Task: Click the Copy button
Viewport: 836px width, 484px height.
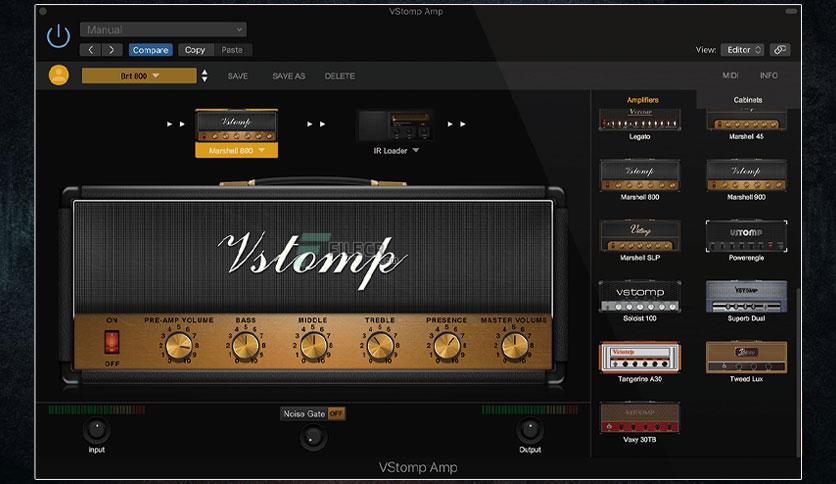Action: pyautogui.click(x=195, y=50)
